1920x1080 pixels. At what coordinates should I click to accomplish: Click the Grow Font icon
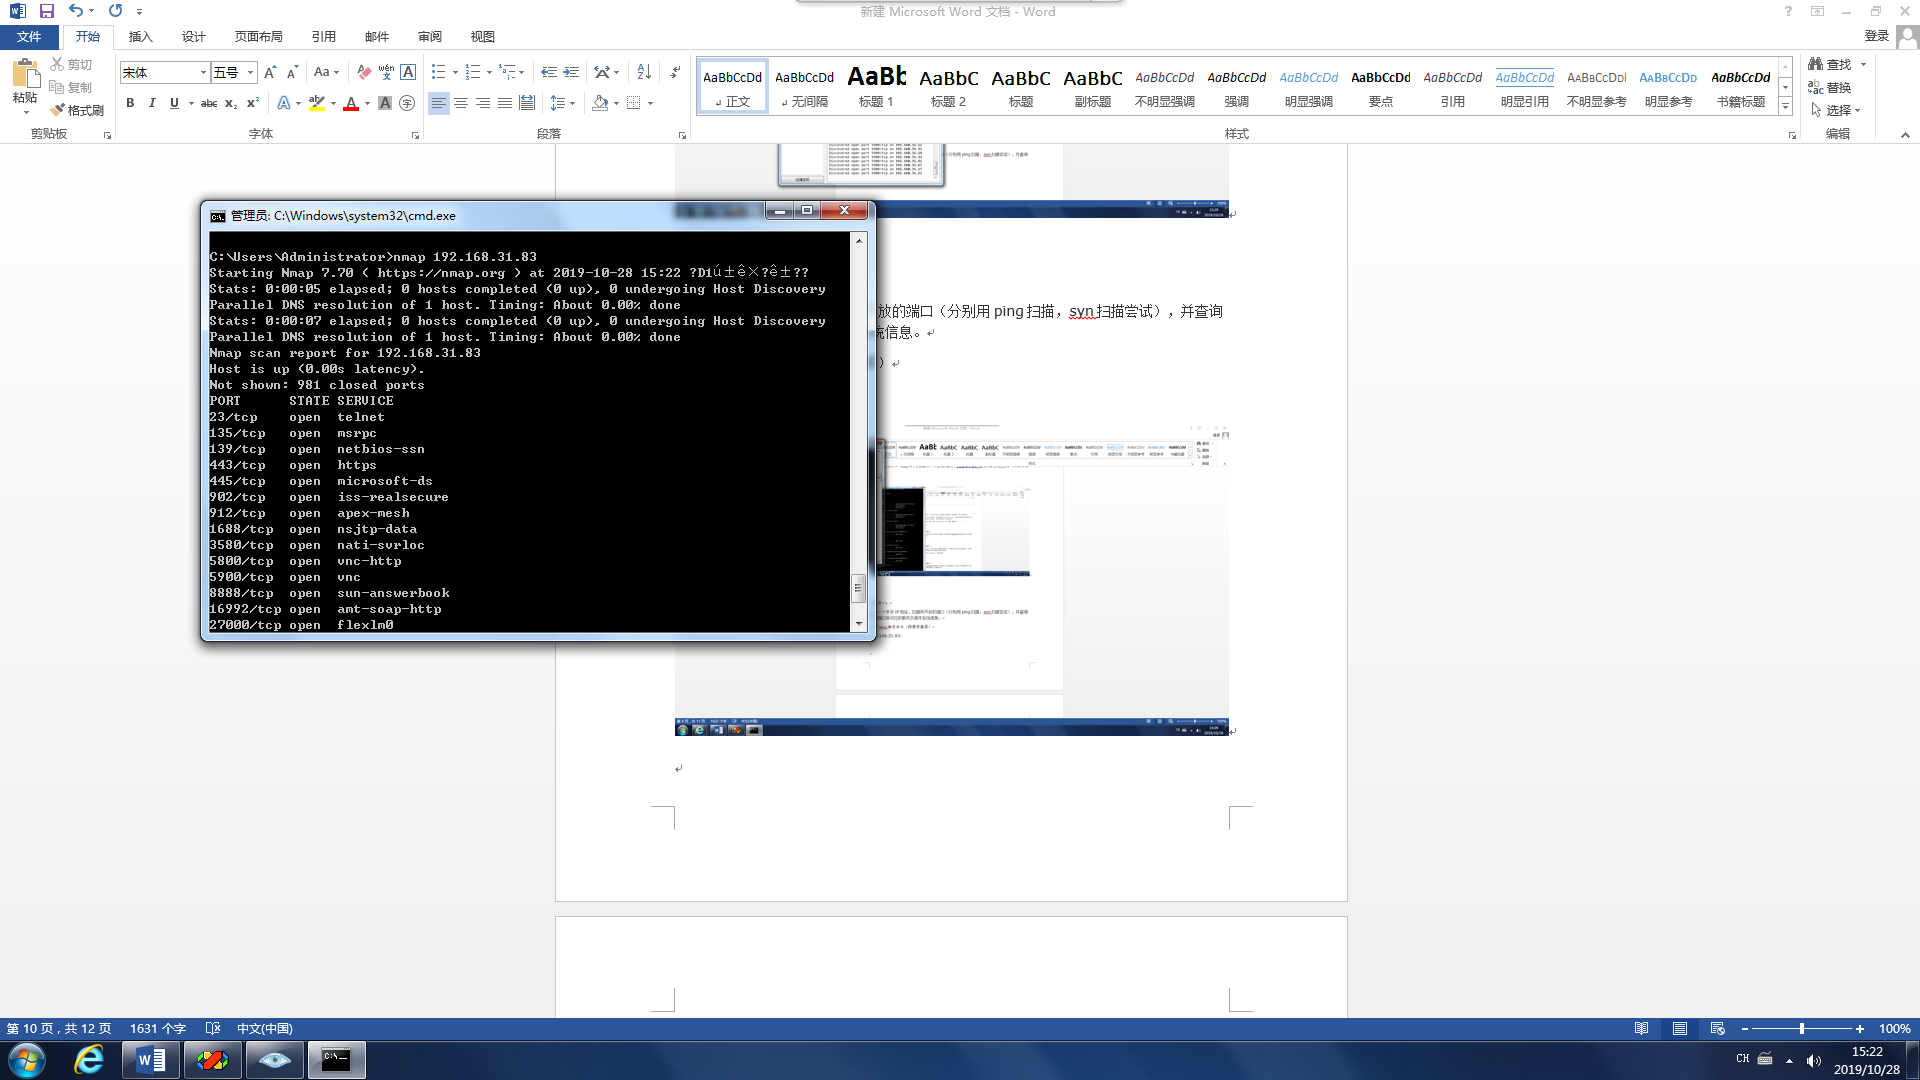(270, 72)
